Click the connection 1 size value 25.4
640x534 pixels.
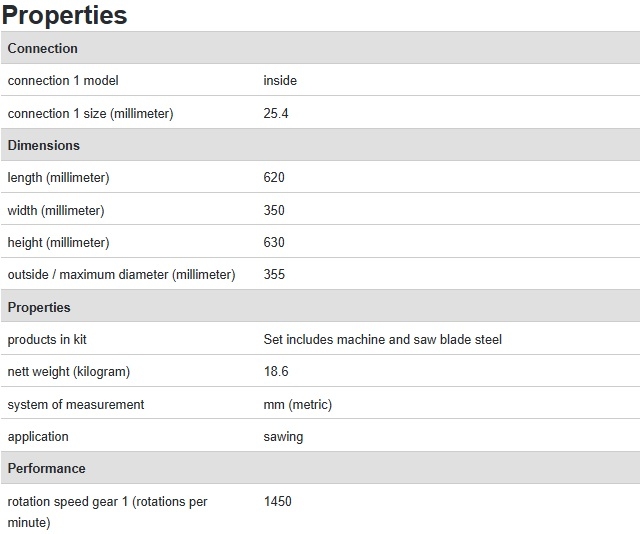tap(276, 113)
